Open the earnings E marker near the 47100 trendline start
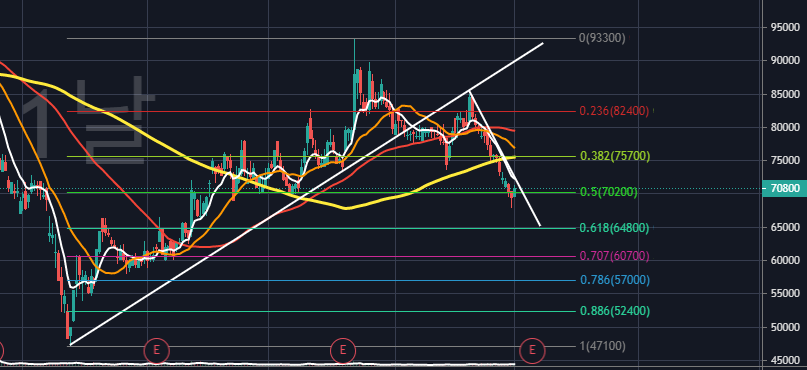The height and width of the screenshot is (370, 807). [156, 350]
